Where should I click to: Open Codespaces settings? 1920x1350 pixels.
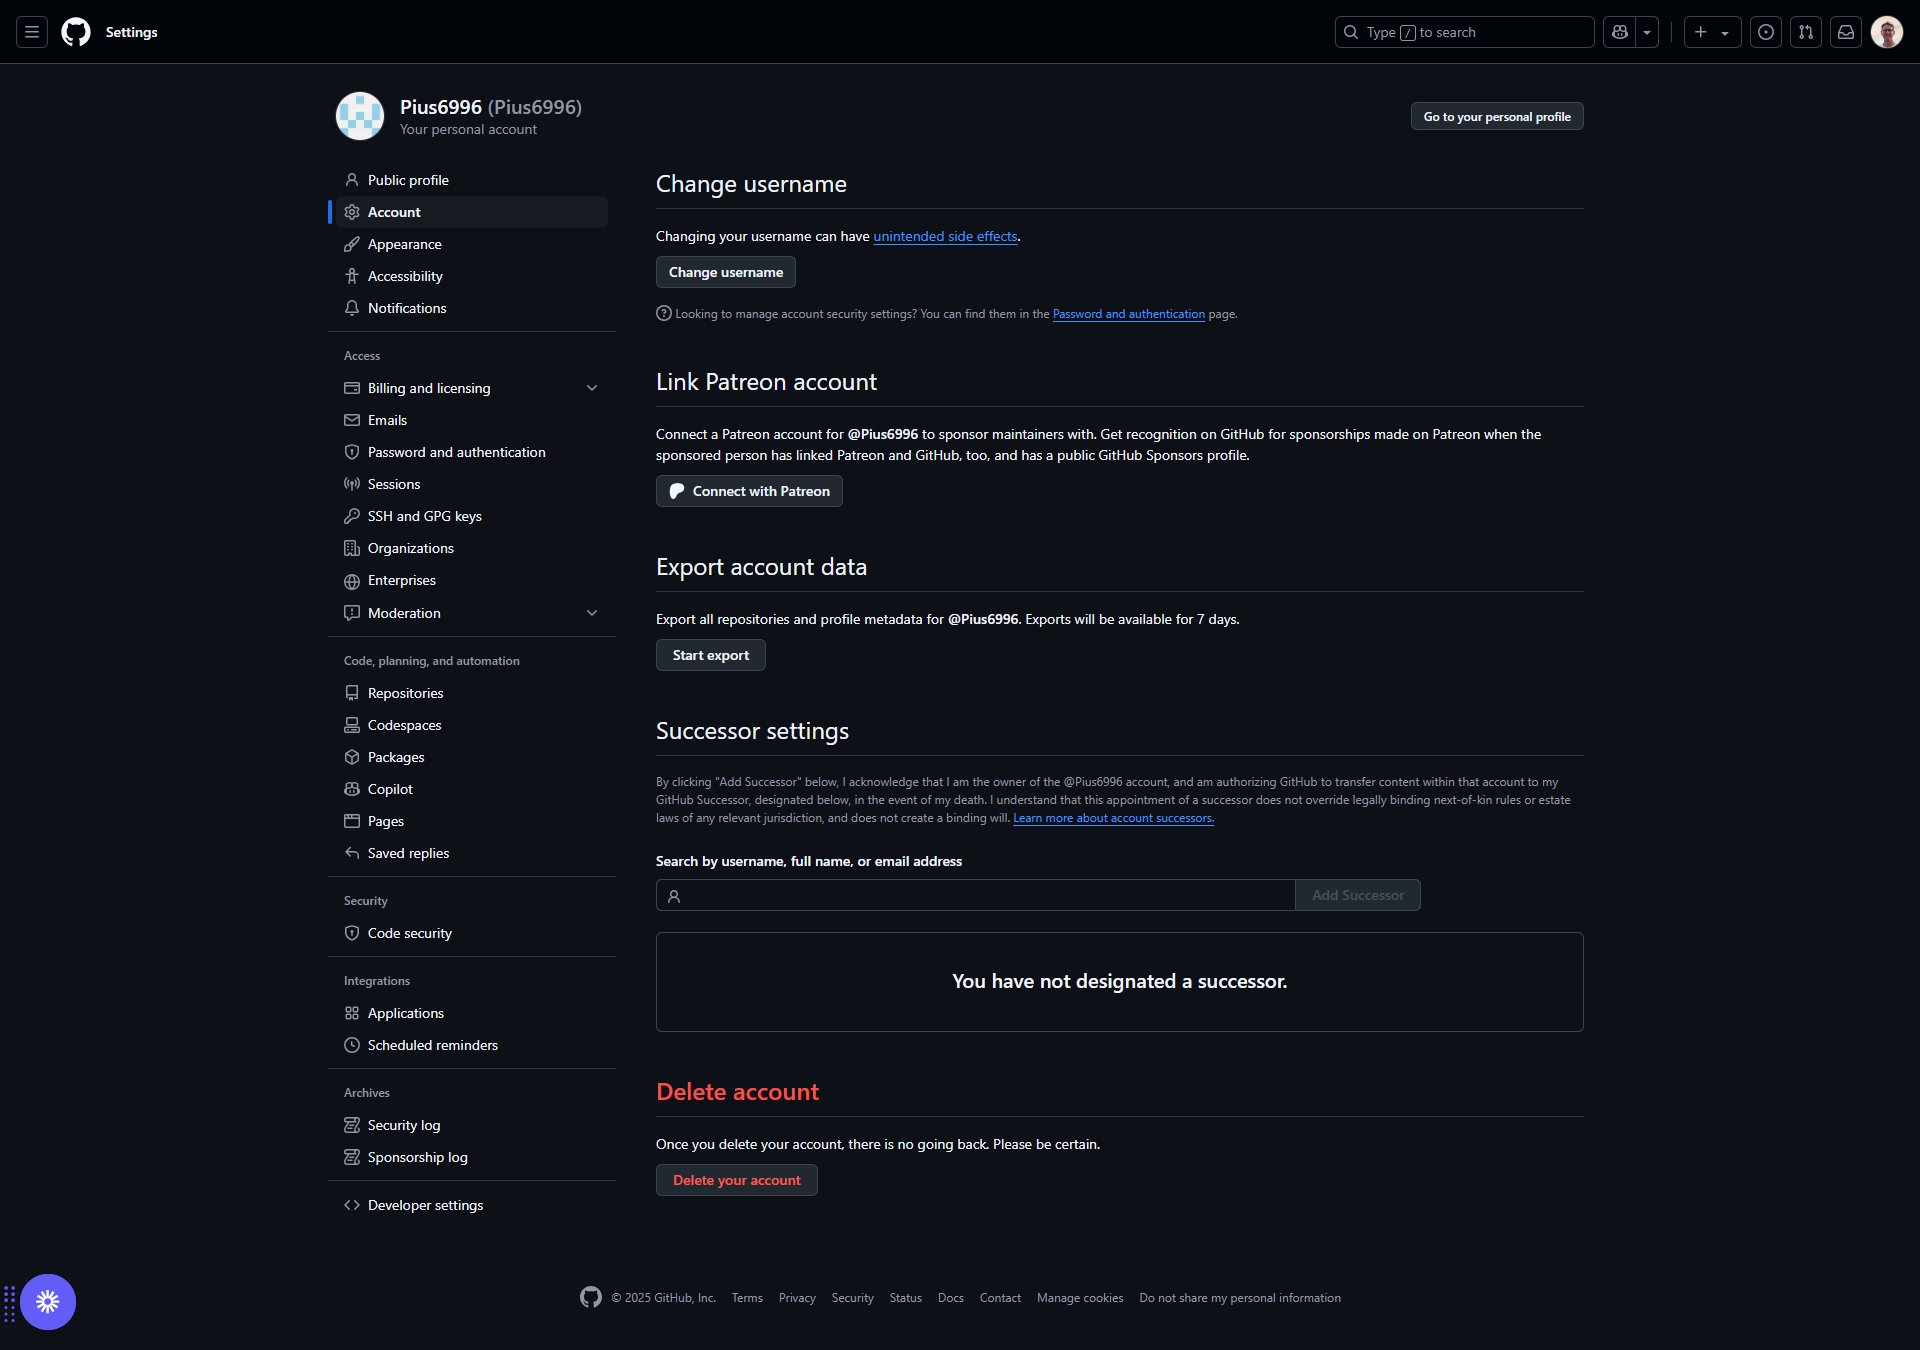(472, 725)
